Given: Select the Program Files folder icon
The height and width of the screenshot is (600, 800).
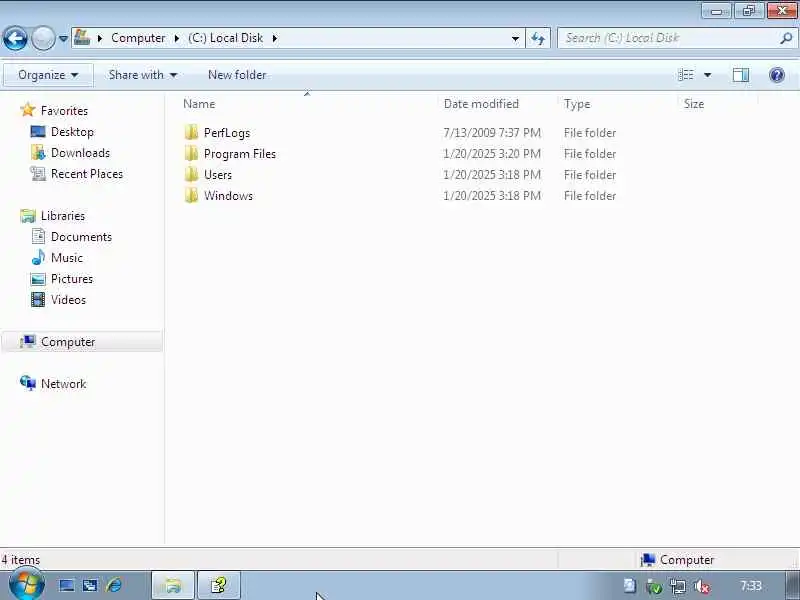Looking at the screenshot, I should tap(191, 154).
